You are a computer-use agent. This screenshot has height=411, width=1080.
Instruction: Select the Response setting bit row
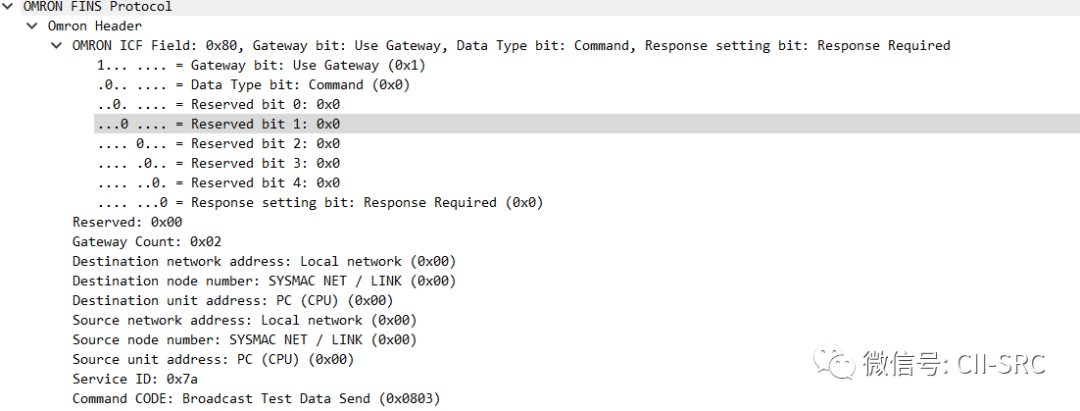tap(320, 202)
